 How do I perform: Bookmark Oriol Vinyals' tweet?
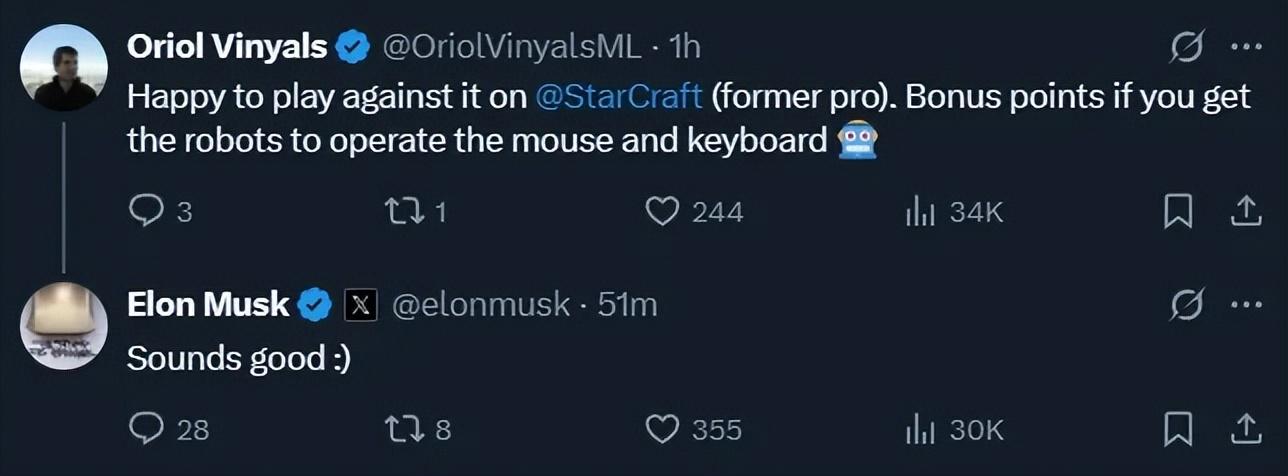click(x=1179, y=211)
